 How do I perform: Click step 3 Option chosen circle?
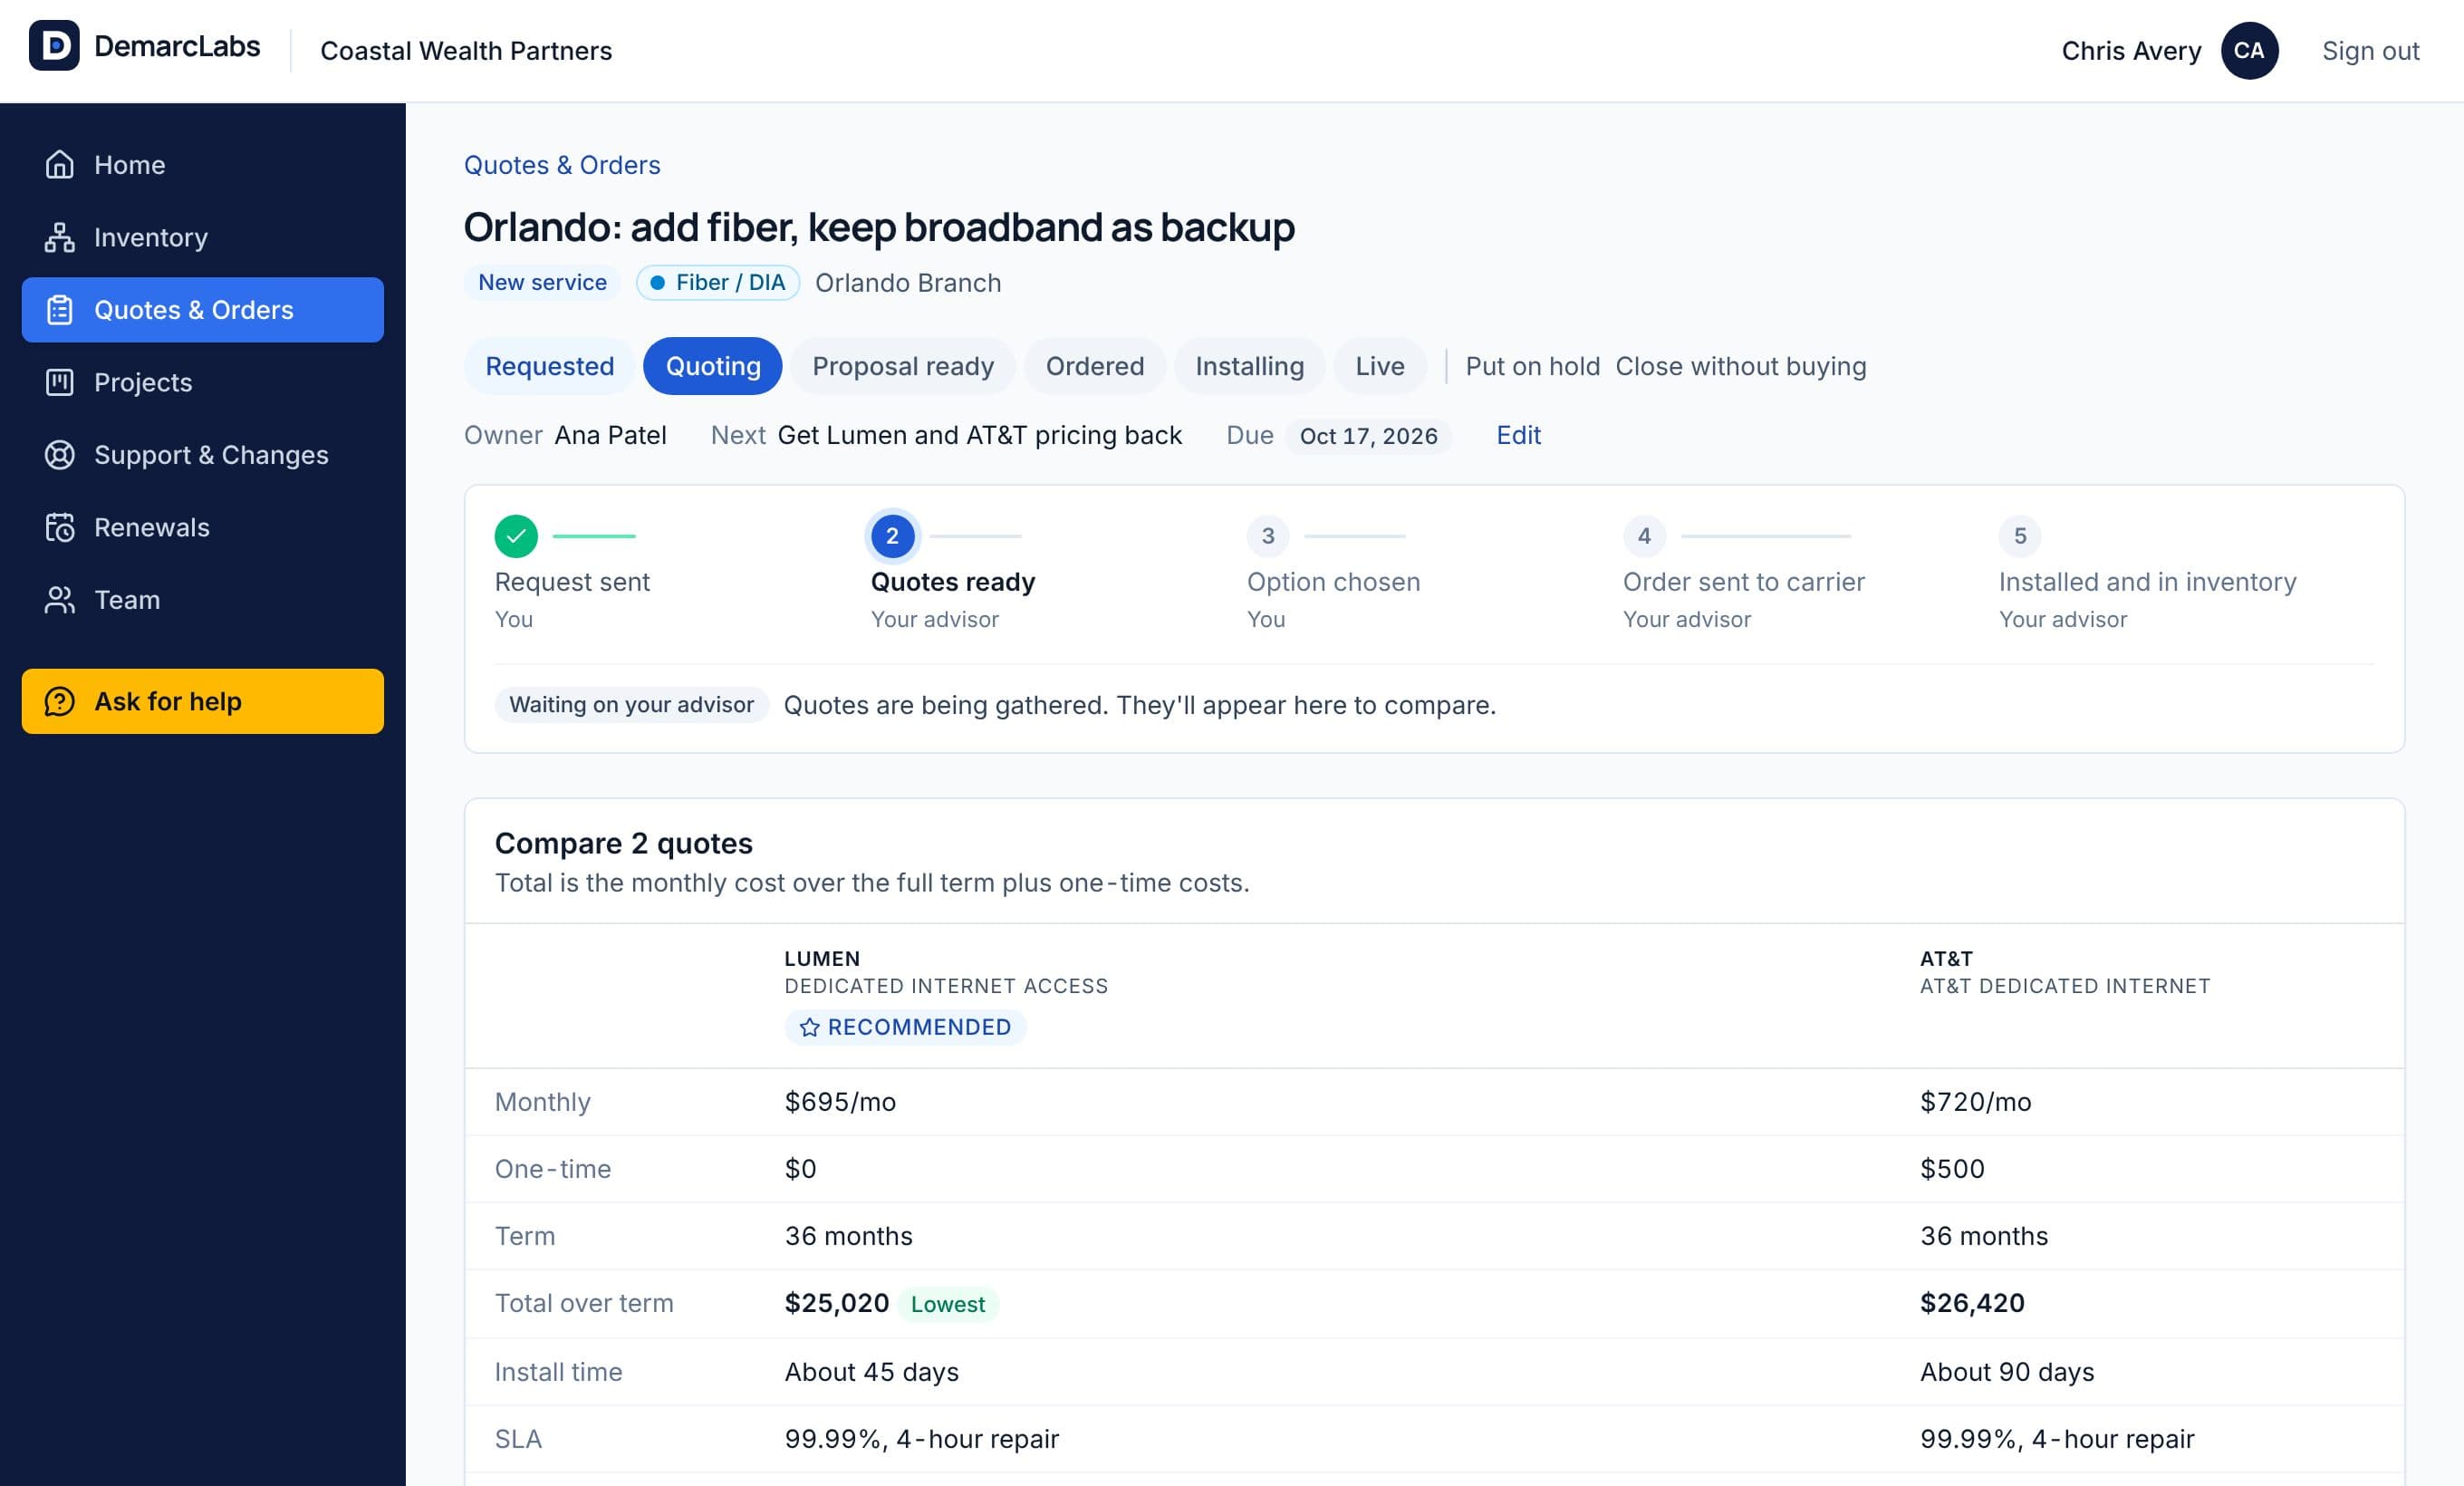pyautogui.click(x=1268, y=536)
